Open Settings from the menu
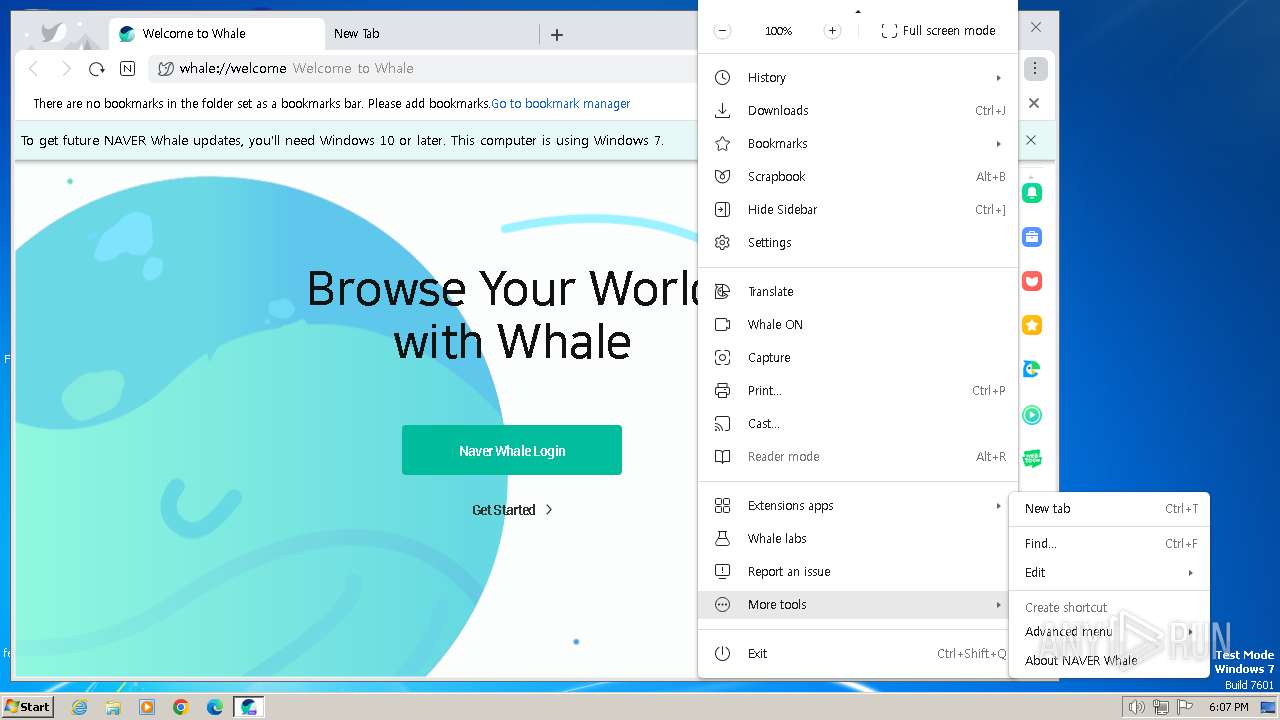Viewport: 1280px width, 720px height. (858, 243)
